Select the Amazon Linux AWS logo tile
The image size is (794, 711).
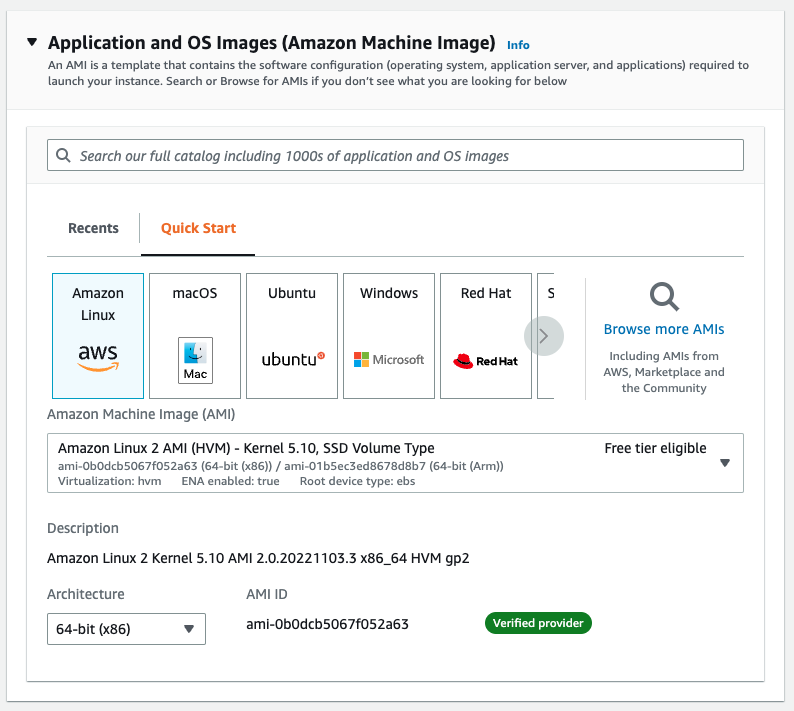click(98, 336)
